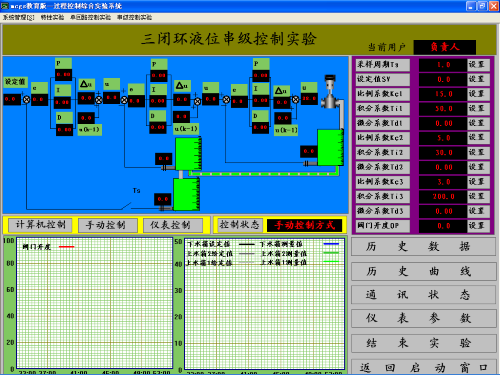Viewport: 500px width, 375px height.
Task: Open the 系统管理 menu
Action: coord(19,17)
